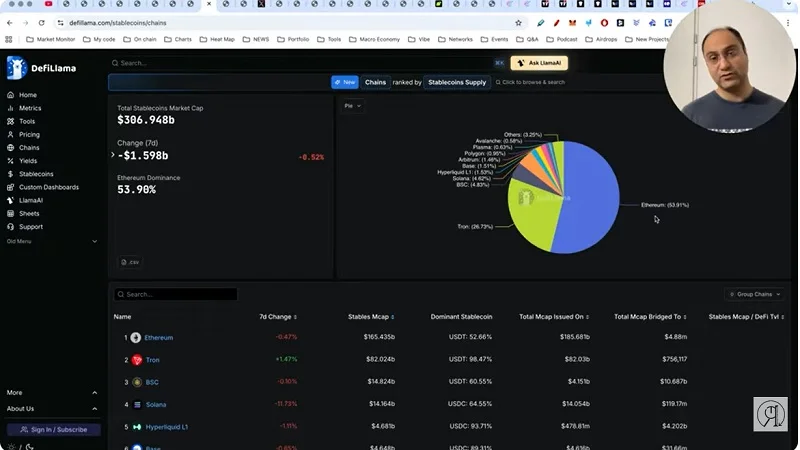Screen dimensions: 800x450
Task: Open the Stablecoins item in the sidebar
Action: tap(36, 174)
